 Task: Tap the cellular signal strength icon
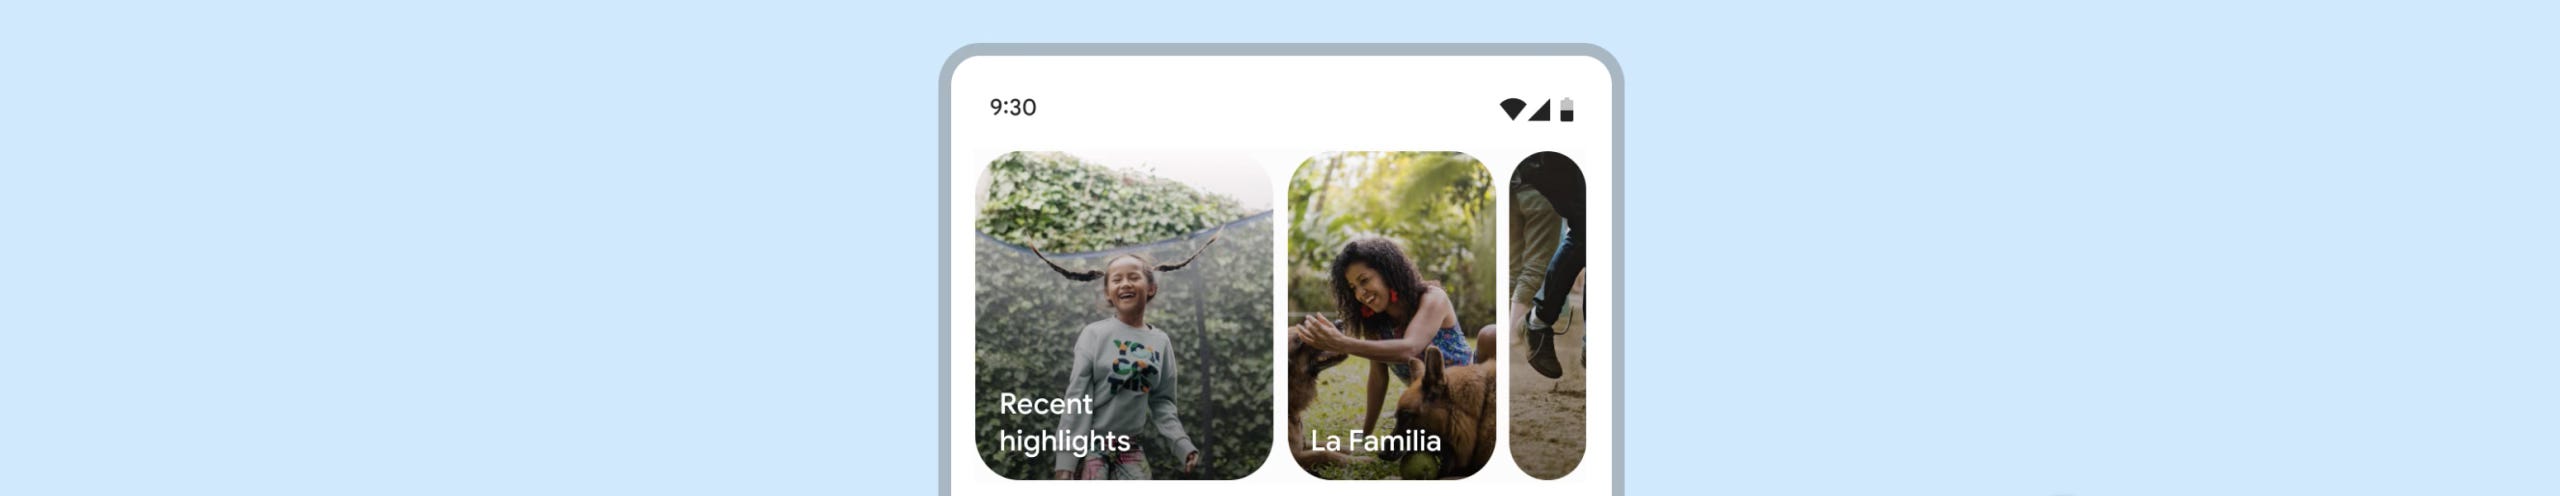(1540, 109)
